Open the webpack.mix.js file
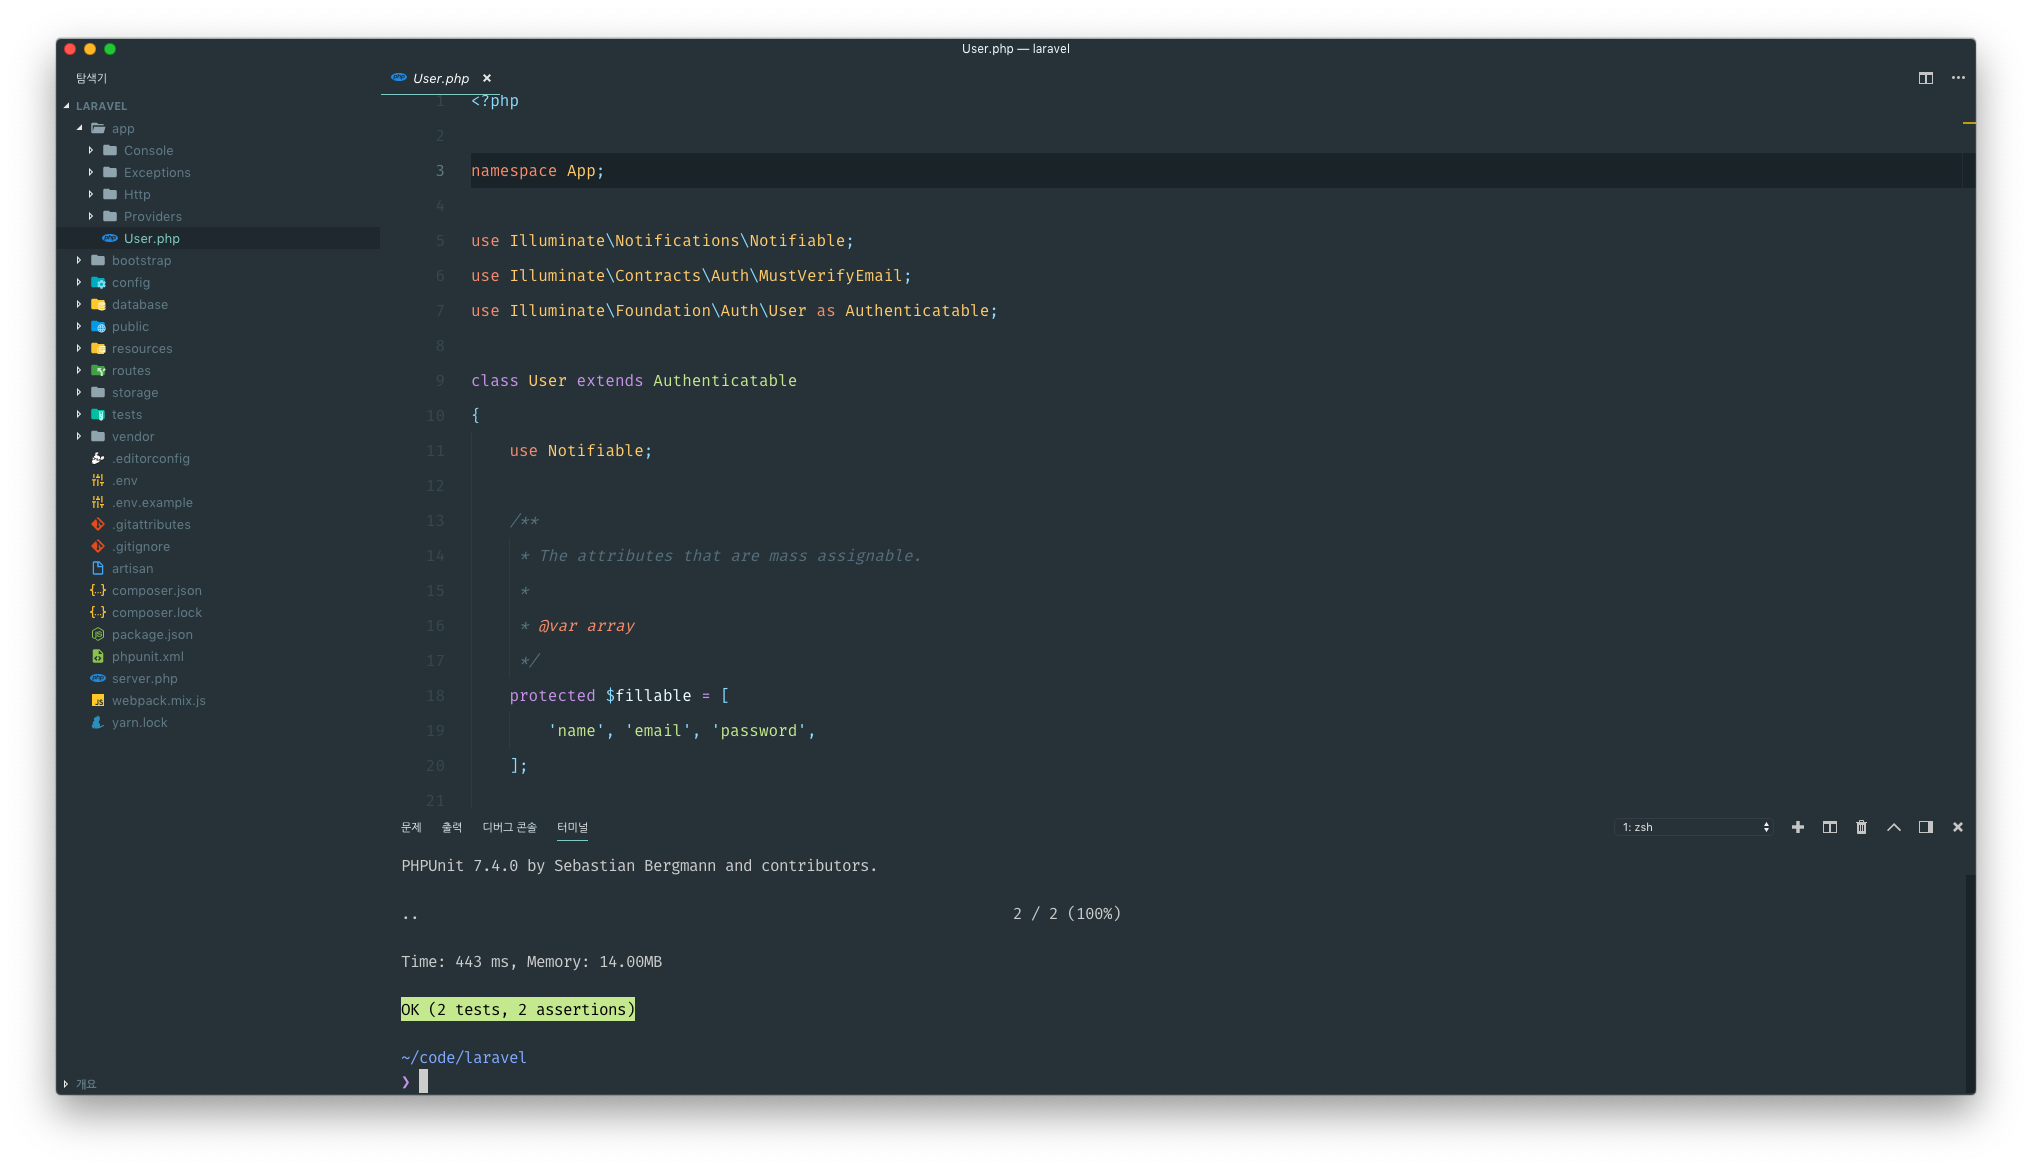Viewport: 2032px width, 1169px height. click(x=158, y=700)
